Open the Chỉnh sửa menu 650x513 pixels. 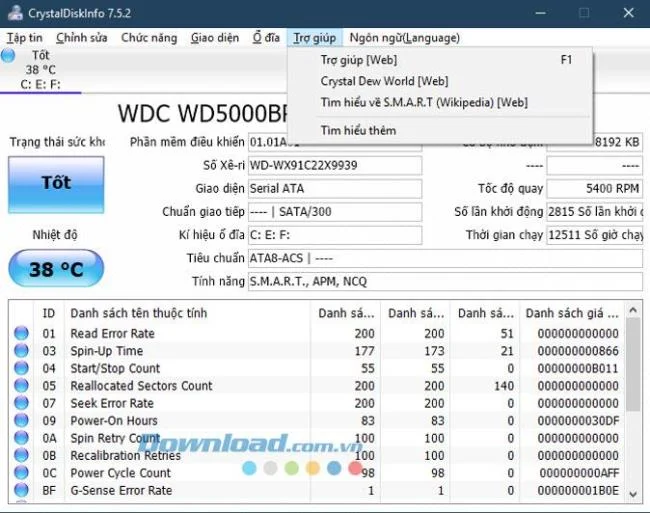(82, 38)
